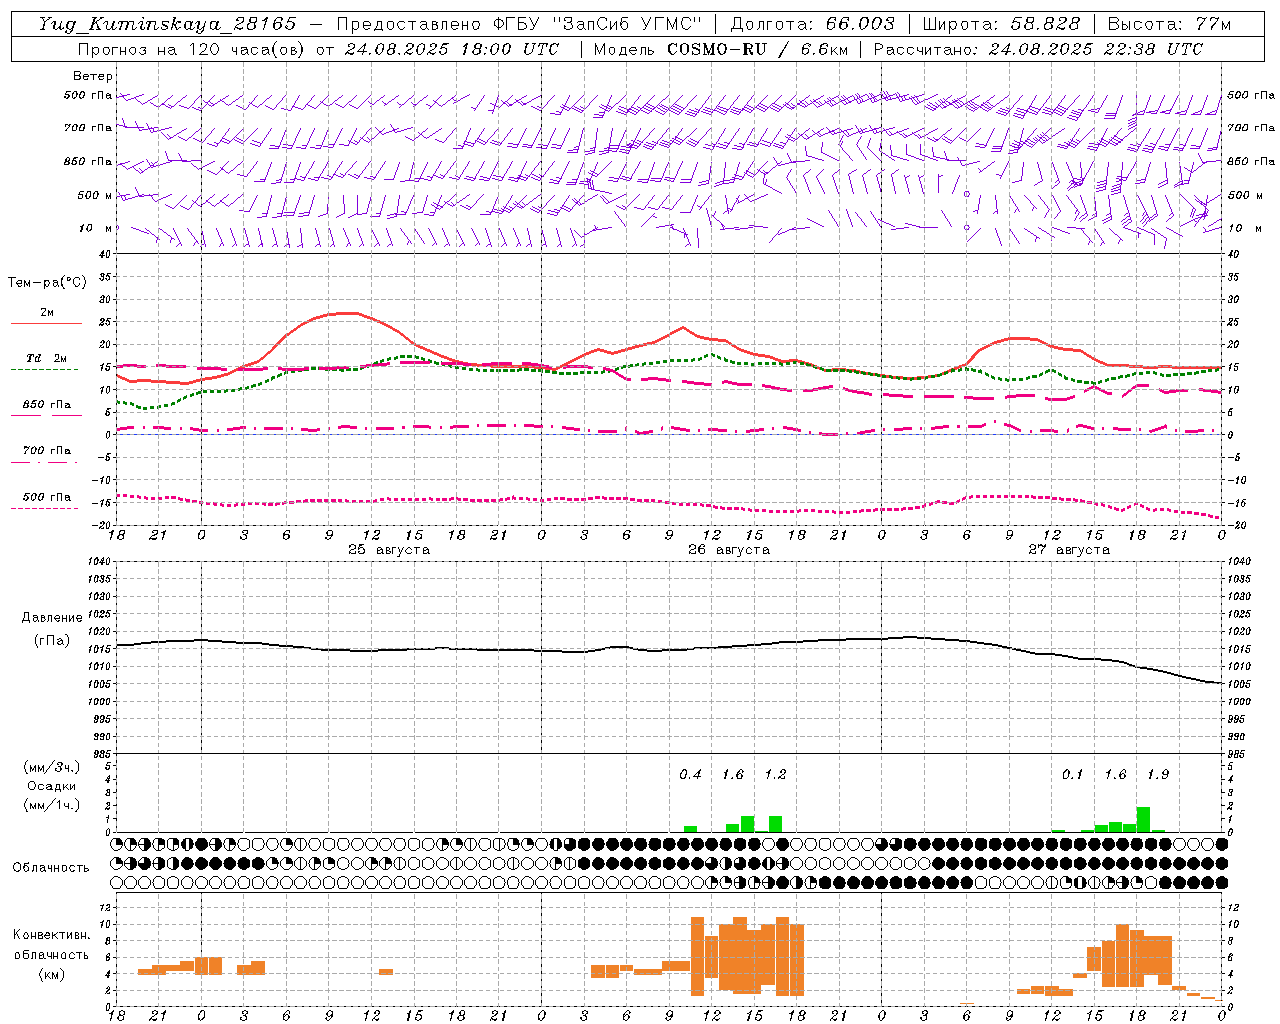
Task: Click the Облачность cloud cover label
Action: pos(51,867)
